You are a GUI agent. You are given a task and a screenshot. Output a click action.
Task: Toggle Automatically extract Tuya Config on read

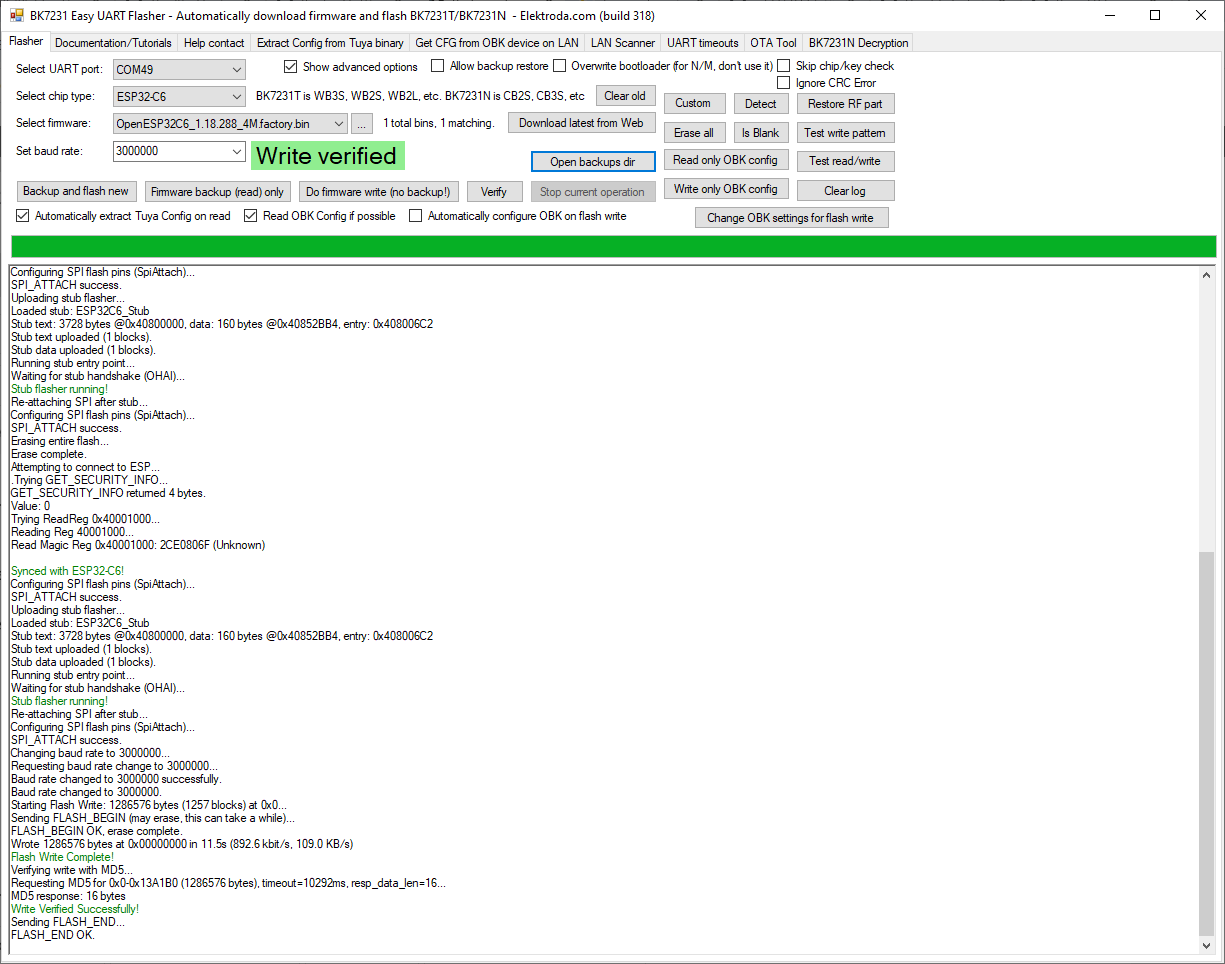click(x=23, y=216)
